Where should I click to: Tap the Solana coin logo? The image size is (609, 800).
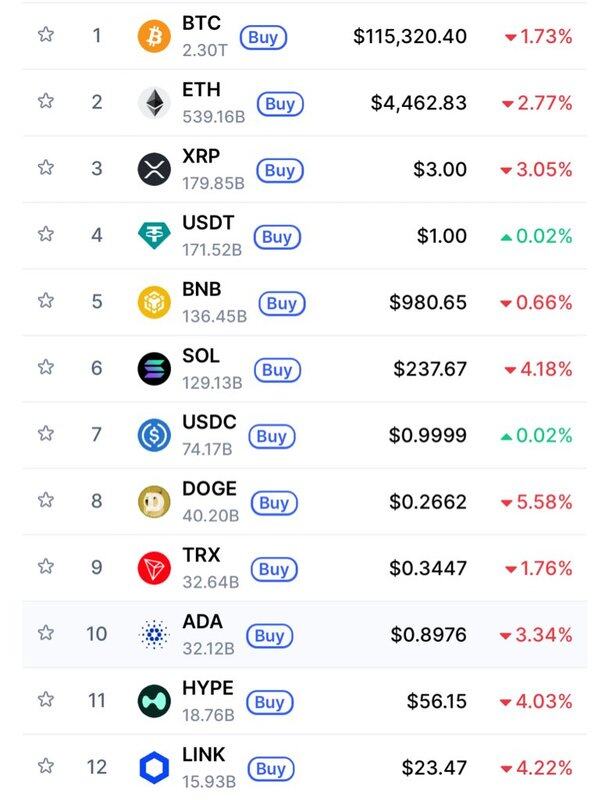pos(154,368)
